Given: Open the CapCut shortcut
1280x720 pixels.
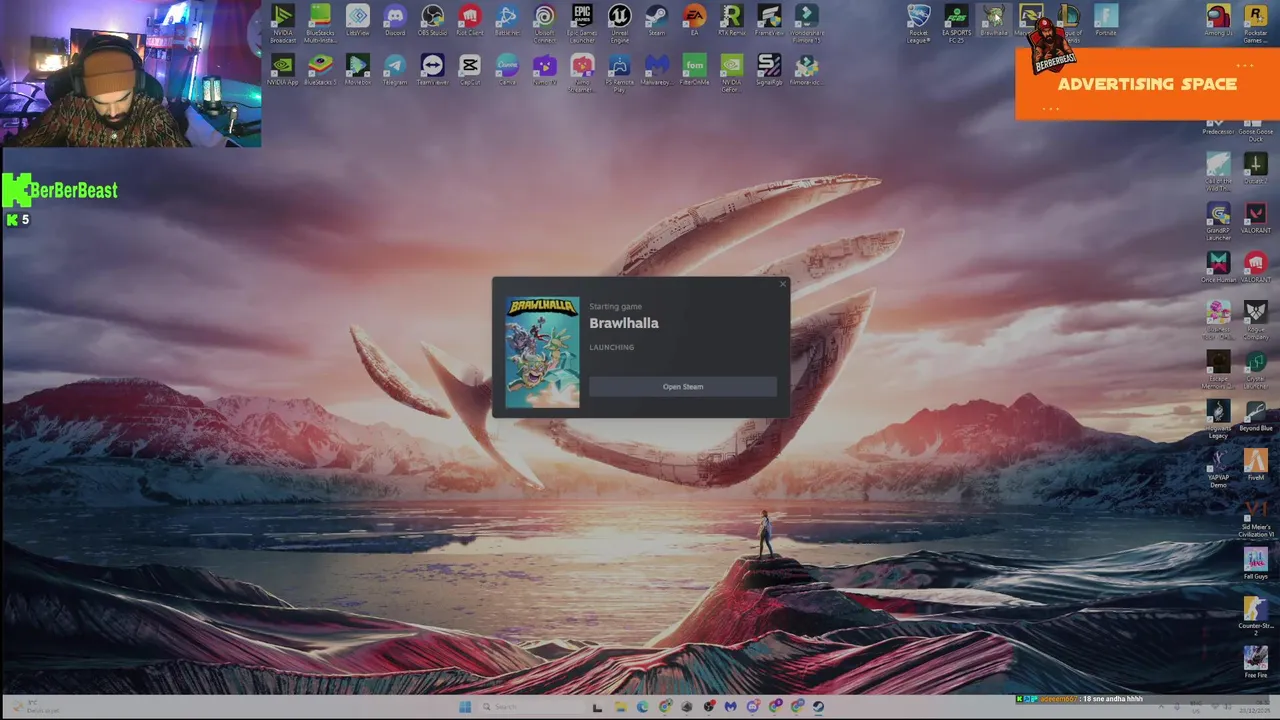Looking at the screenshot, I should [469, 69].
